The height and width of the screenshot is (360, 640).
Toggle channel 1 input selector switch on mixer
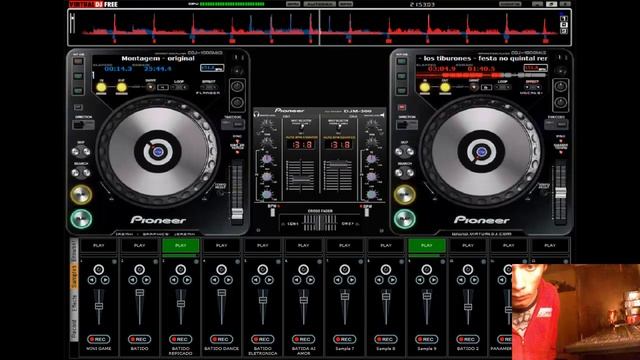point(301,127)
